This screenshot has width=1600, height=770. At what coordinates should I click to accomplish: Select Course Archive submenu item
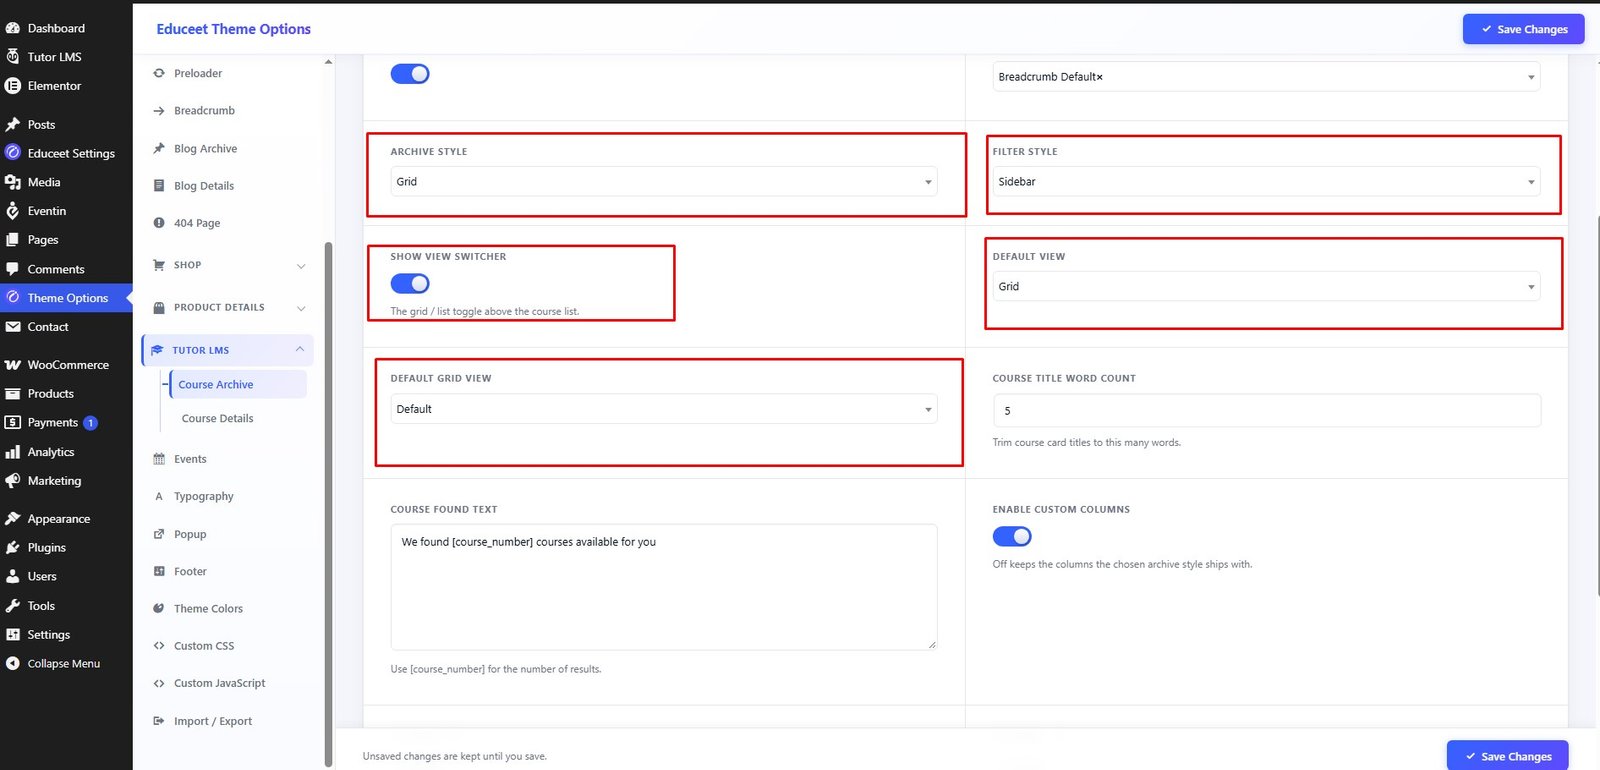[x=238, y=385]
